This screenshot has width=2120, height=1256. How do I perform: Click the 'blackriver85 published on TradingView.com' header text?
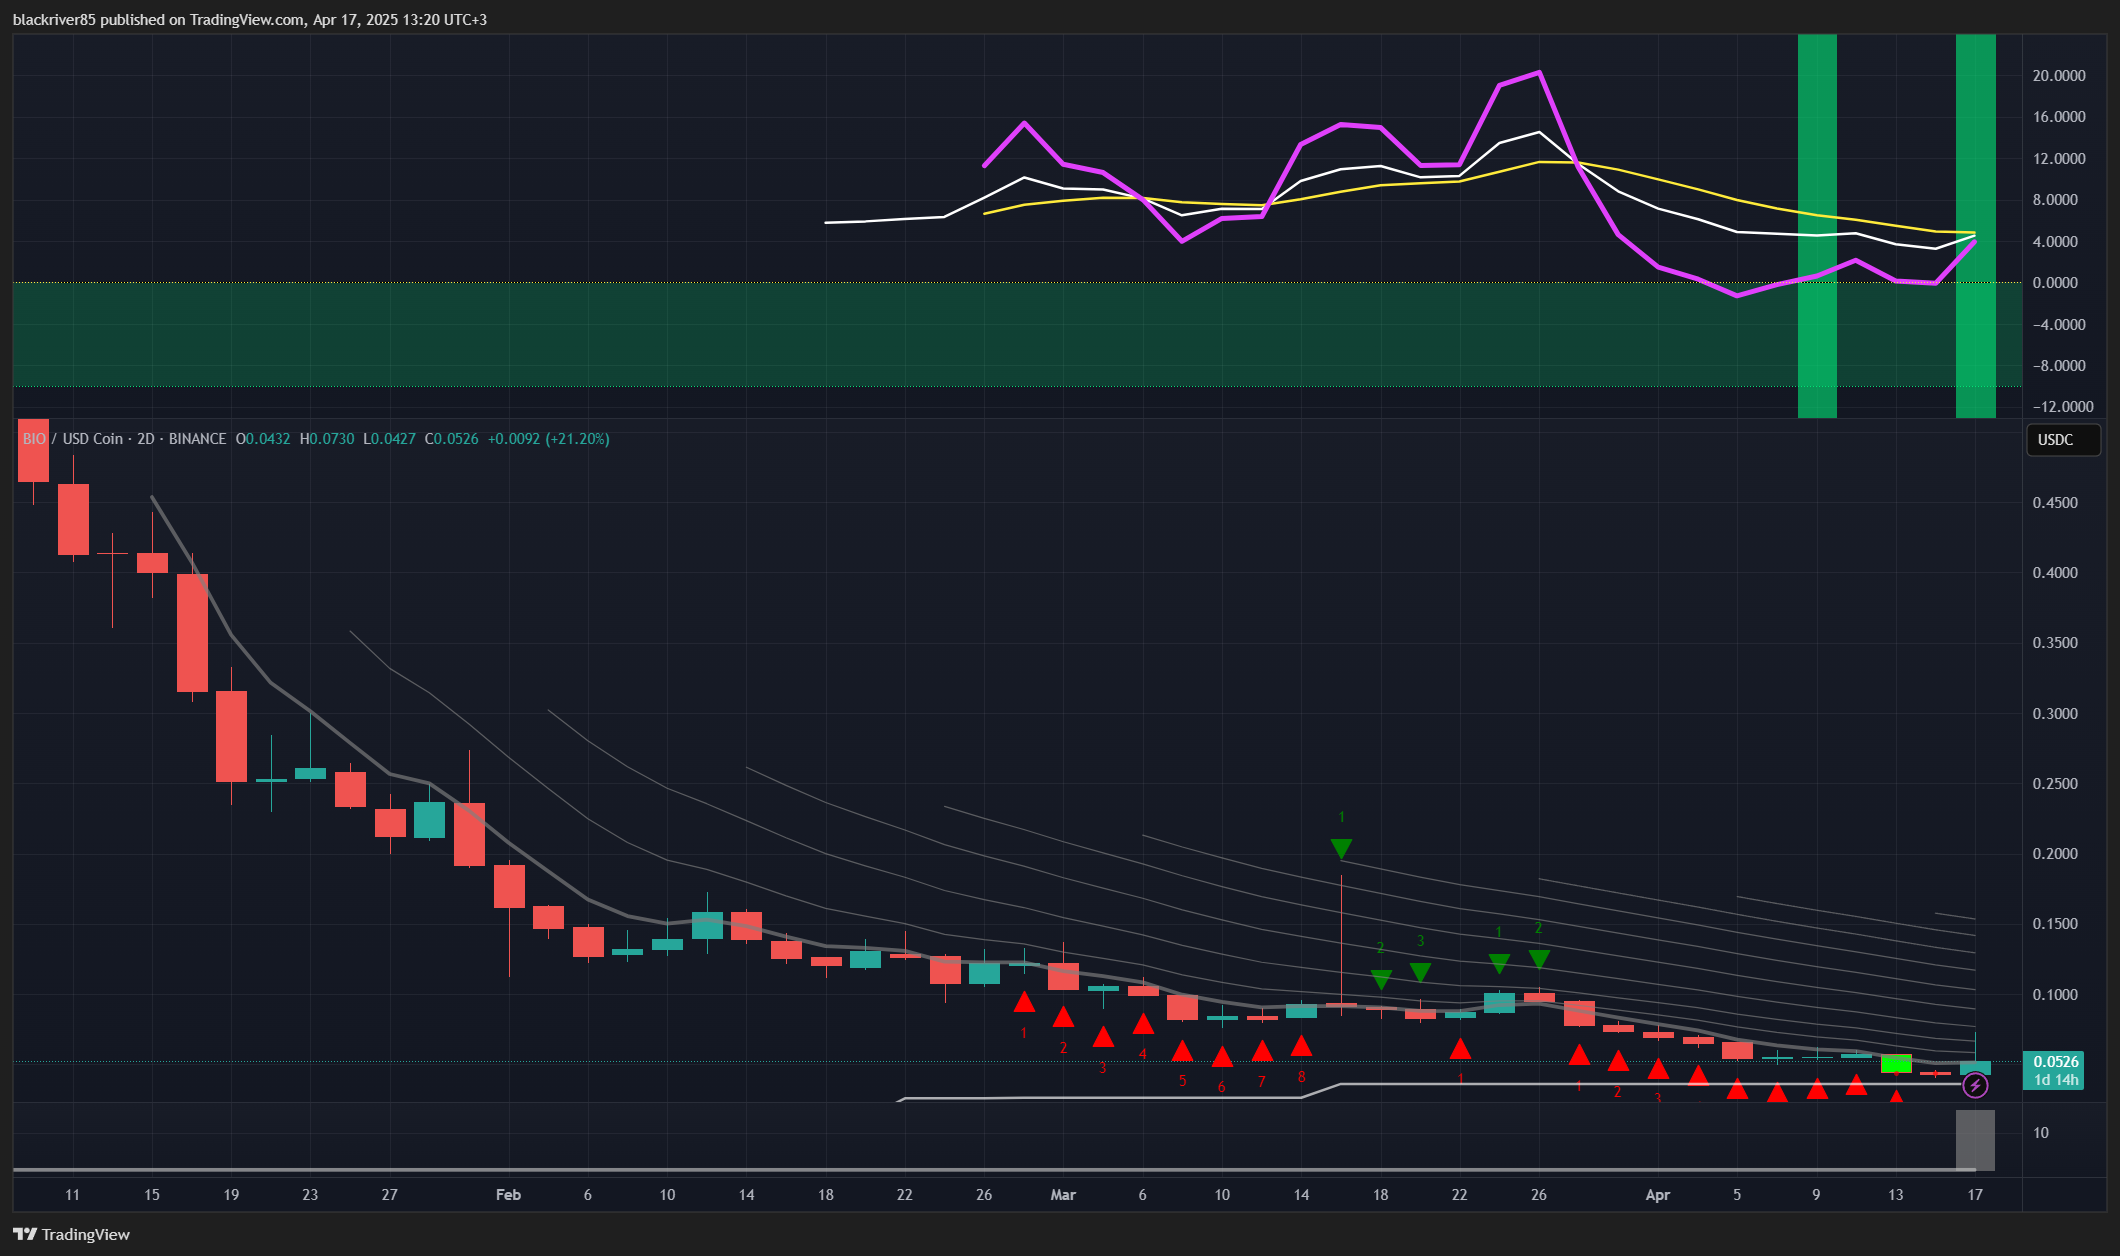[x=158, y=19]
